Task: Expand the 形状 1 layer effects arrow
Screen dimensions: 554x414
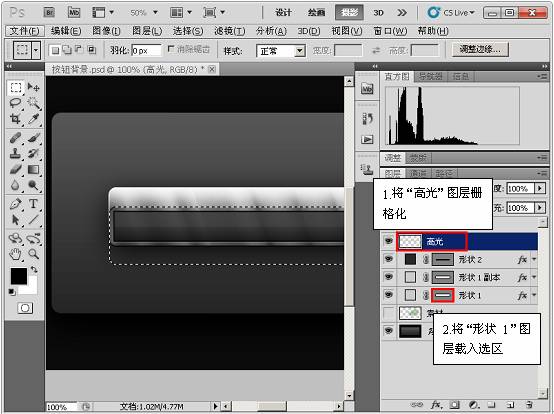Action: [534, 295]
